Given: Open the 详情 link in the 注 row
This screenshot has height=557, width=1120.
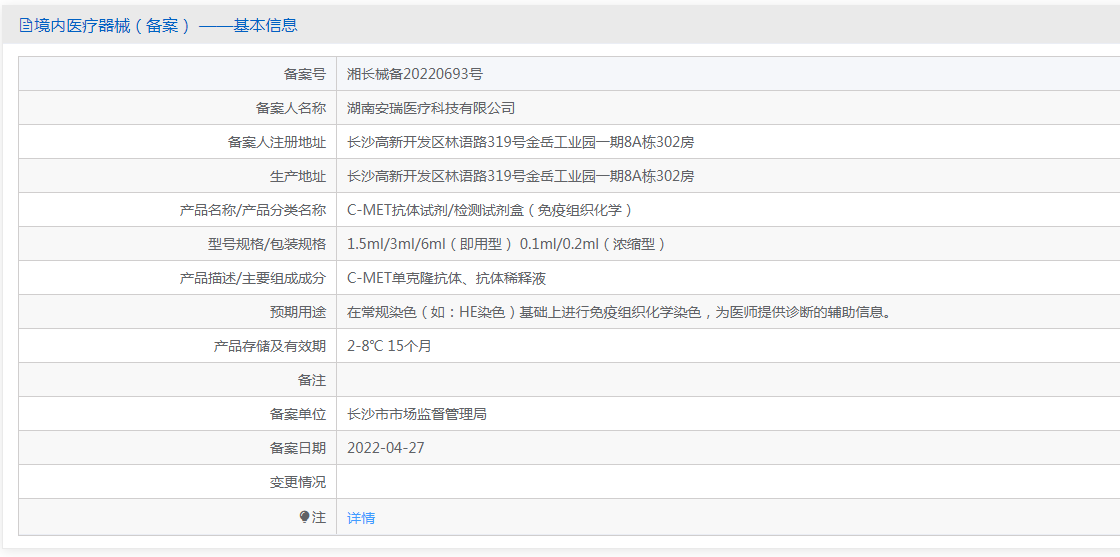Looking at the screenshot, I should [x=361, y=518].
